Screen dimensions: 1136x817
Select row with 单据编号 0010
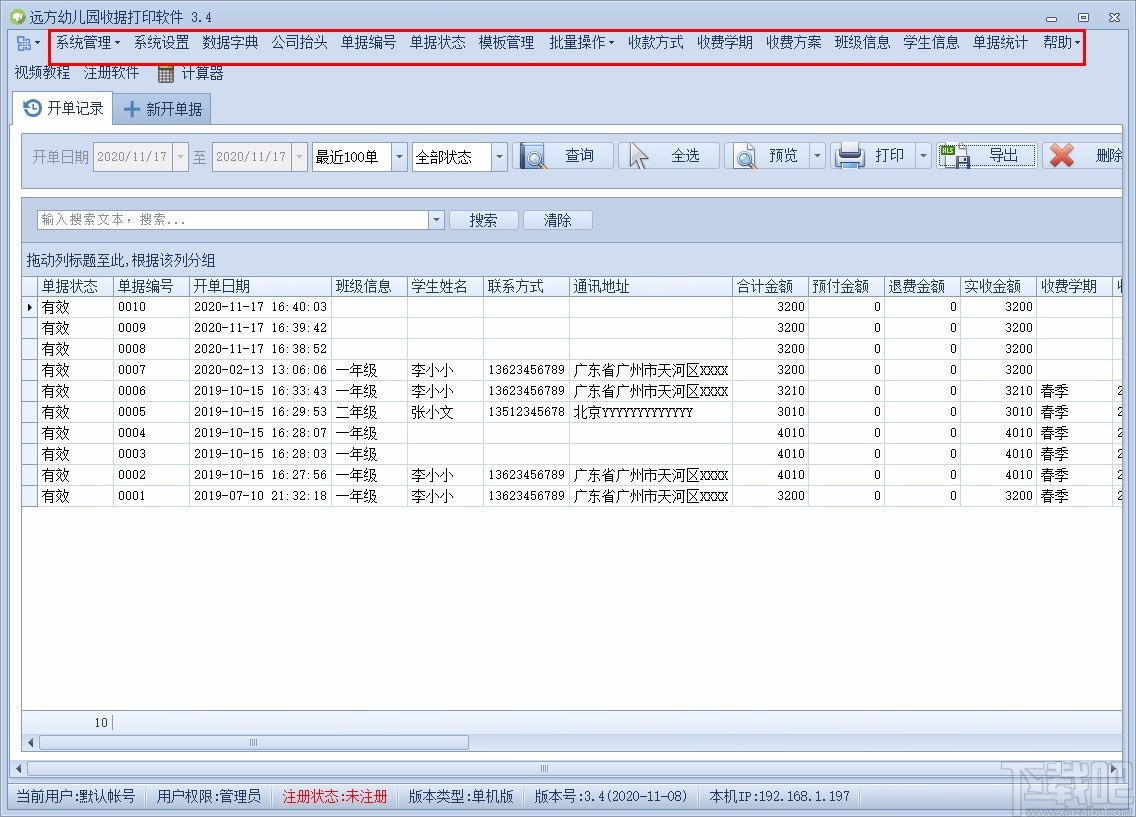point(572,307)
